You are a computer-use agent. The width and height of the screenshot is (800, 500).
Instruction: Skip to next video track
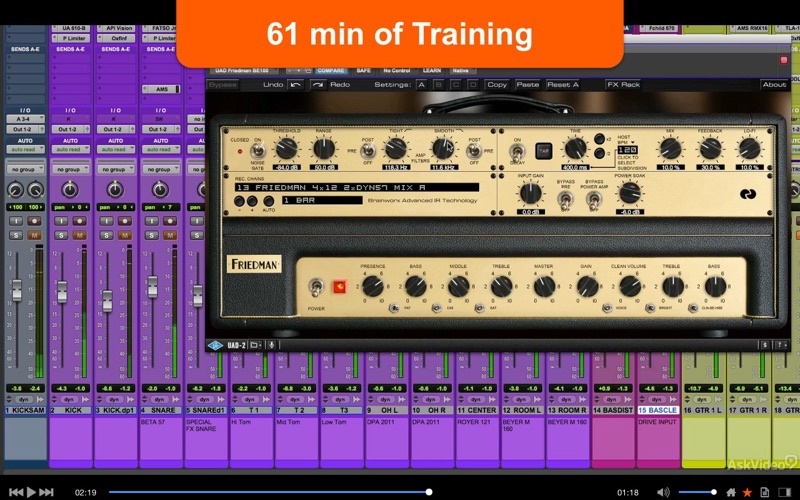click(x=46, y=492)
